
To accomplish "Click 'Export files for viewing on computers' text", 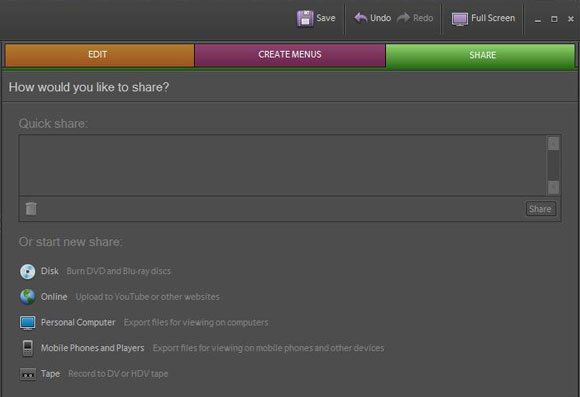I will pos(196,323).
